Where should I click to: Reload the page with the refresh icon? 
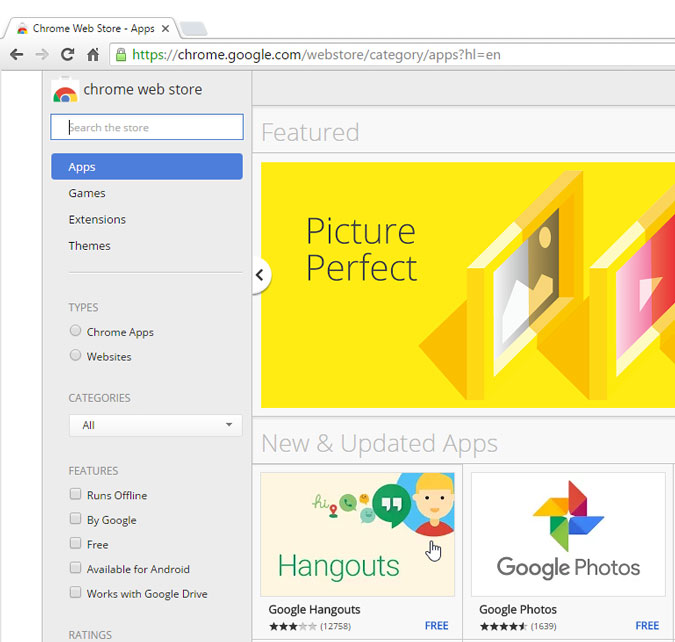tap(68, 55)
